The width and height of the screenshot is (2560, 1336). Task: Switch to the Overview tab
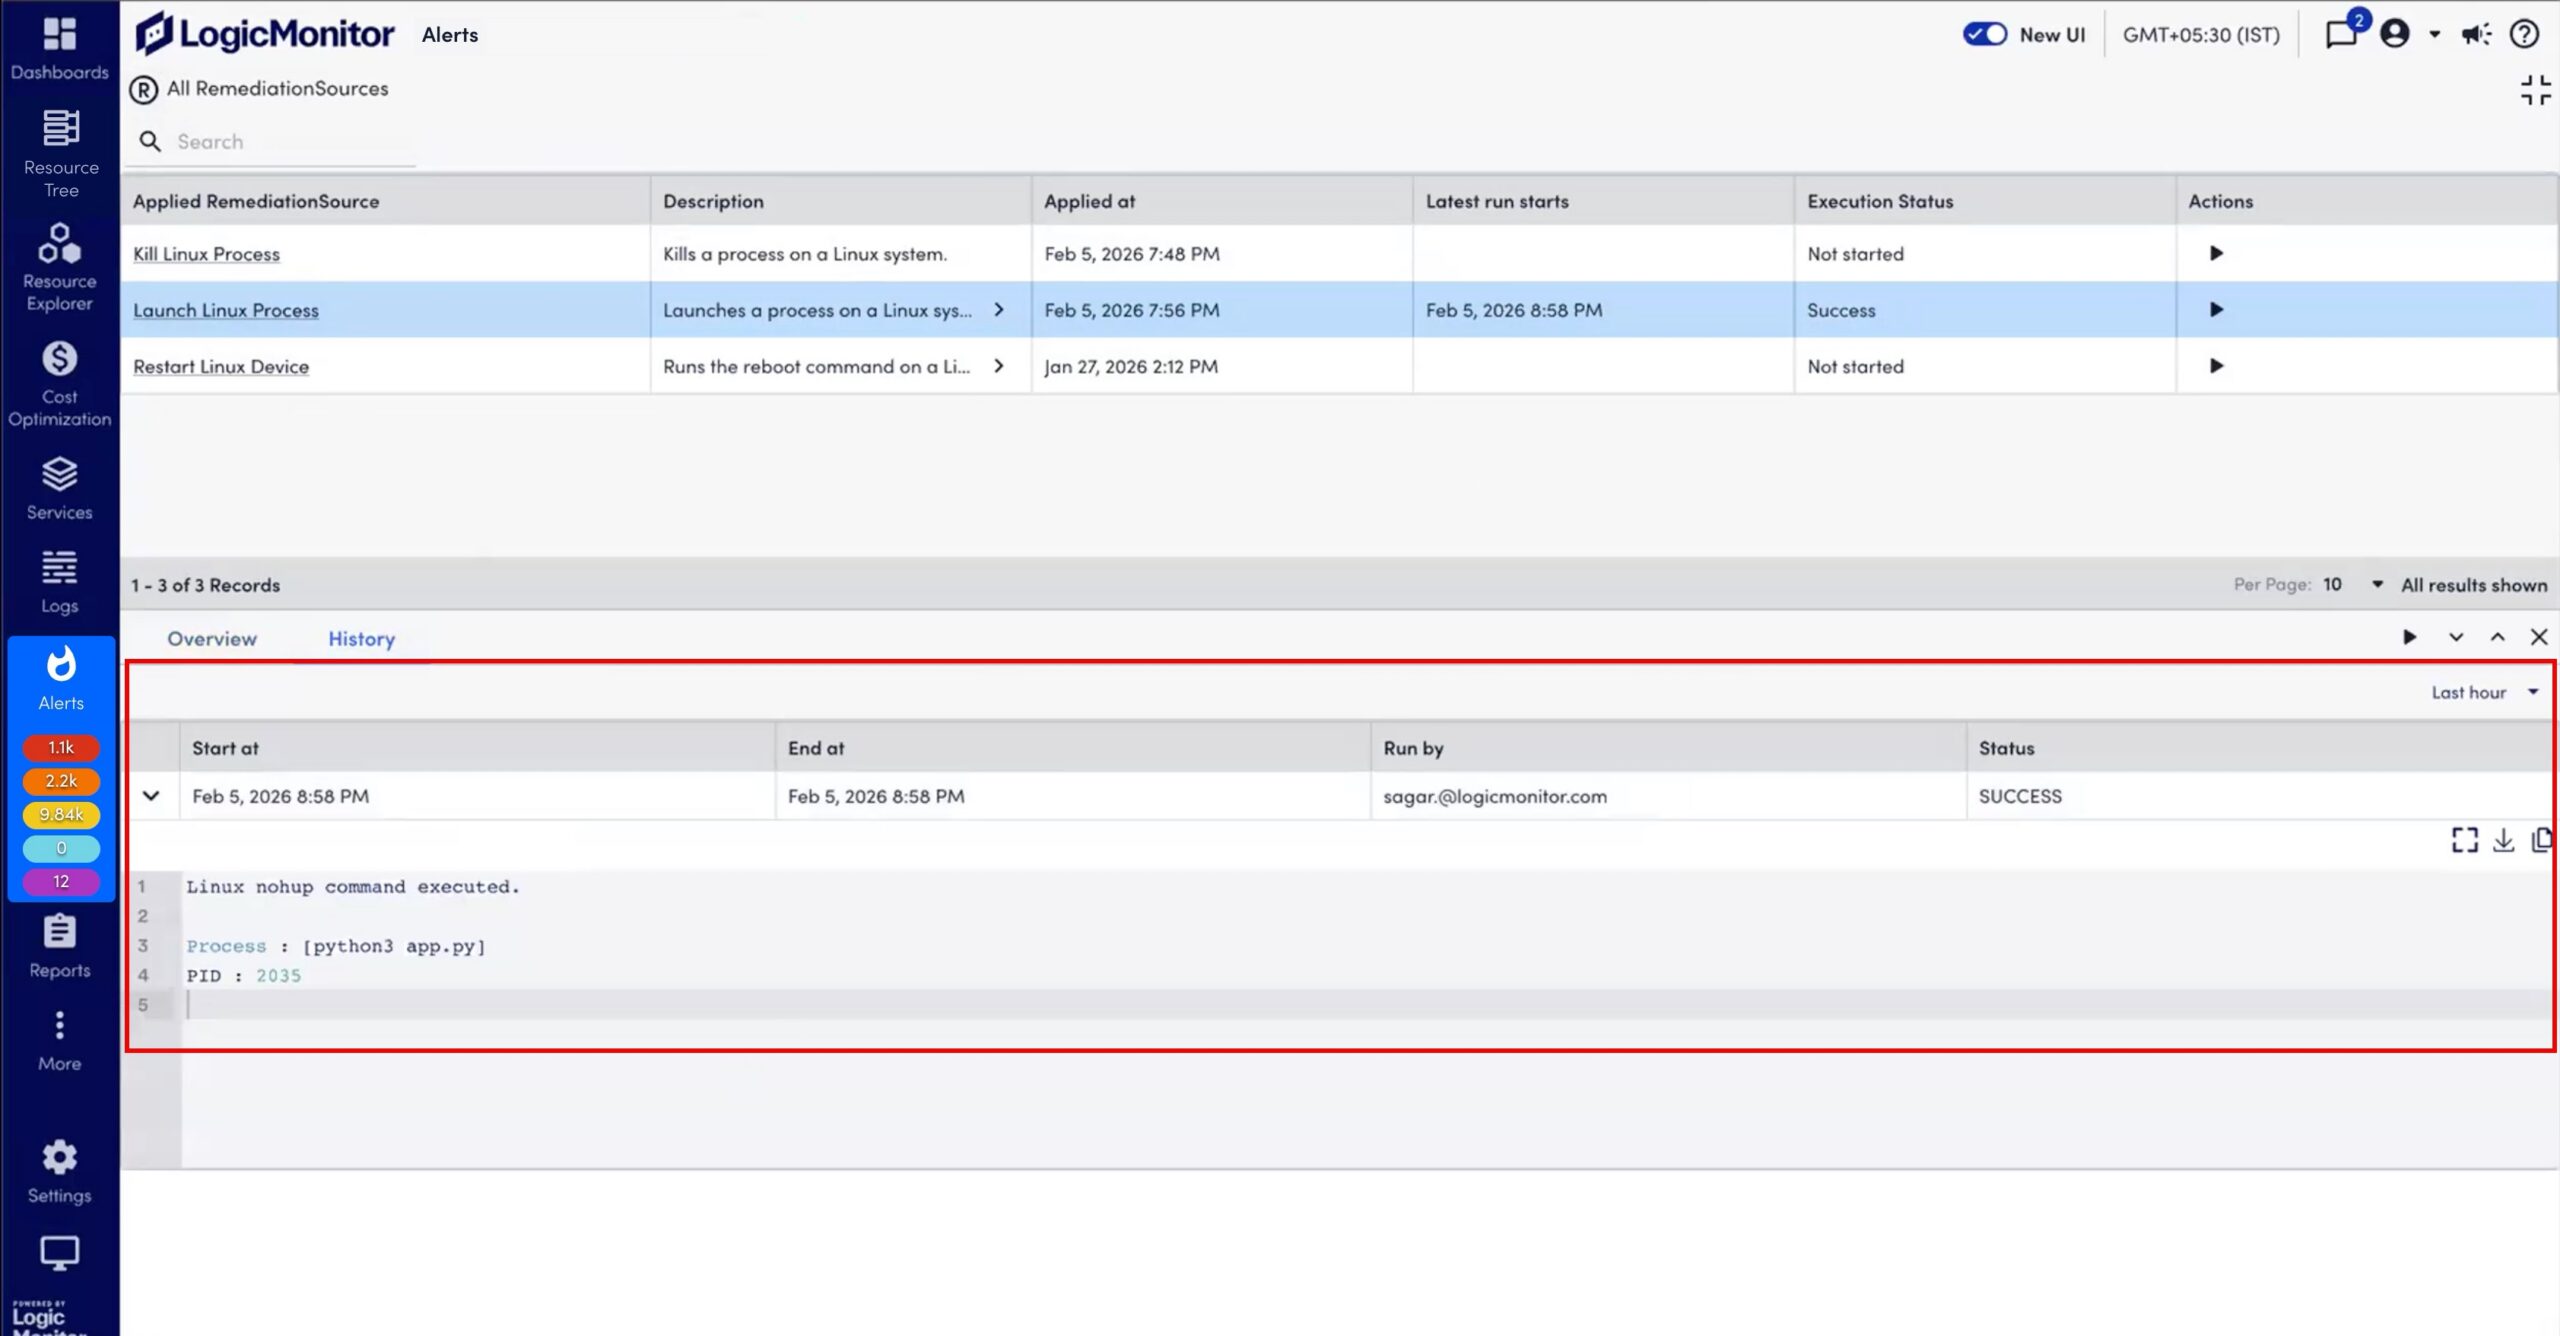[212, 639]
